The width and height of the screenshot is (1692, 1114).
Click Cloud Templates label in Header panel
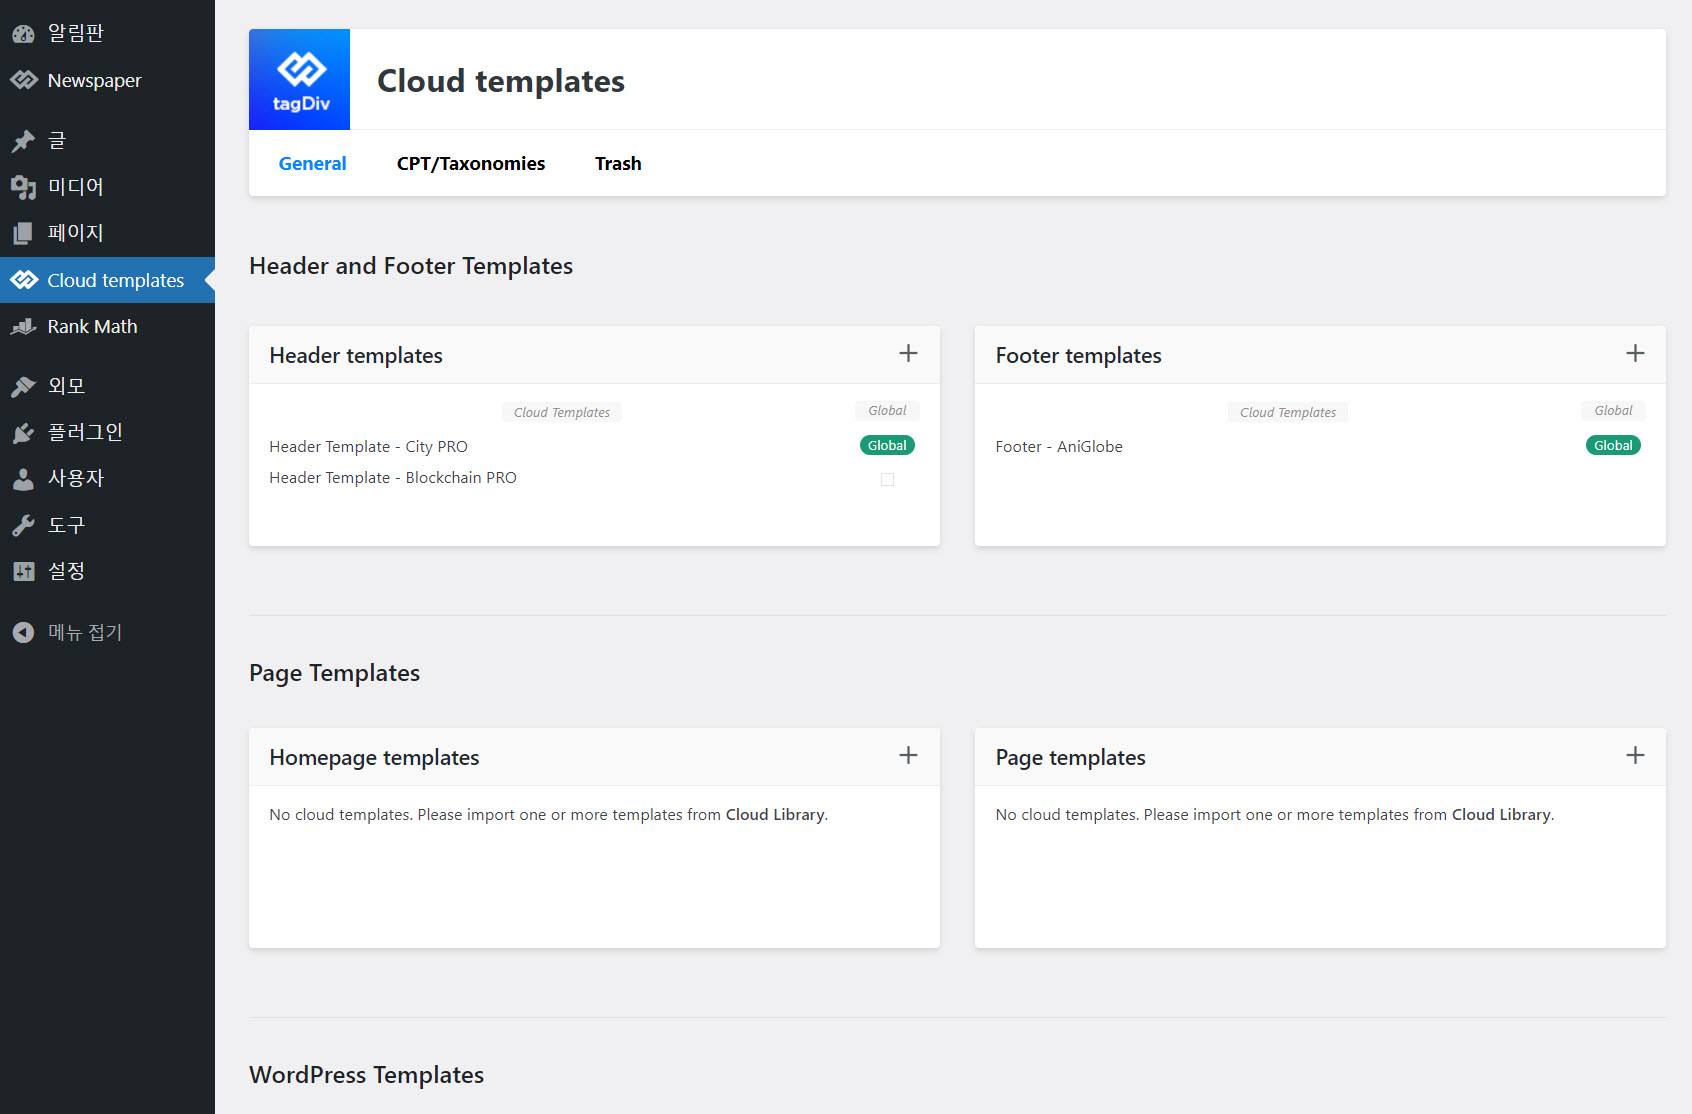click(x=562, y=412)
